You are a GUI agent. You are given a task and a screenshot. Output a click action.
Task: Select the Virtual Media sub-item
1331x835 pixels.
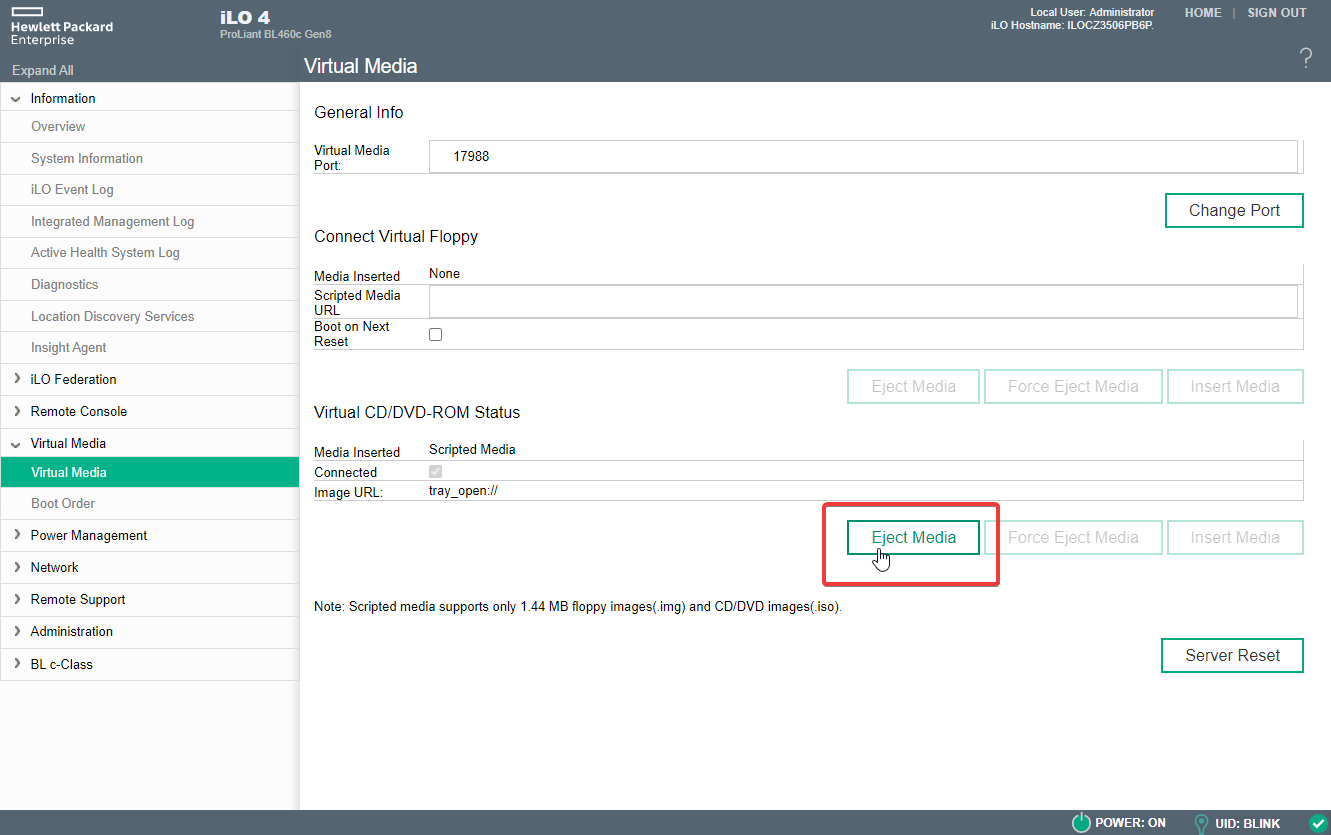pos(150,472)
